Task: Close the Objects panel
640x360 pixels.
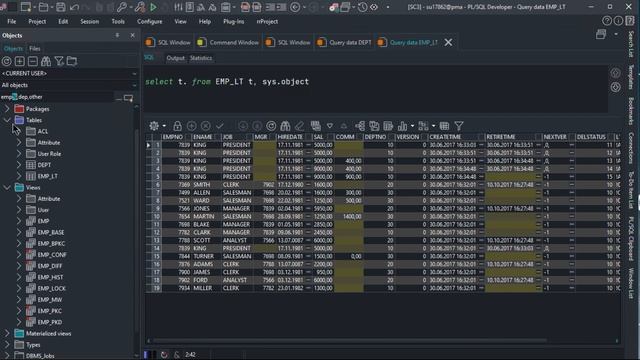Action: point(132,36)
